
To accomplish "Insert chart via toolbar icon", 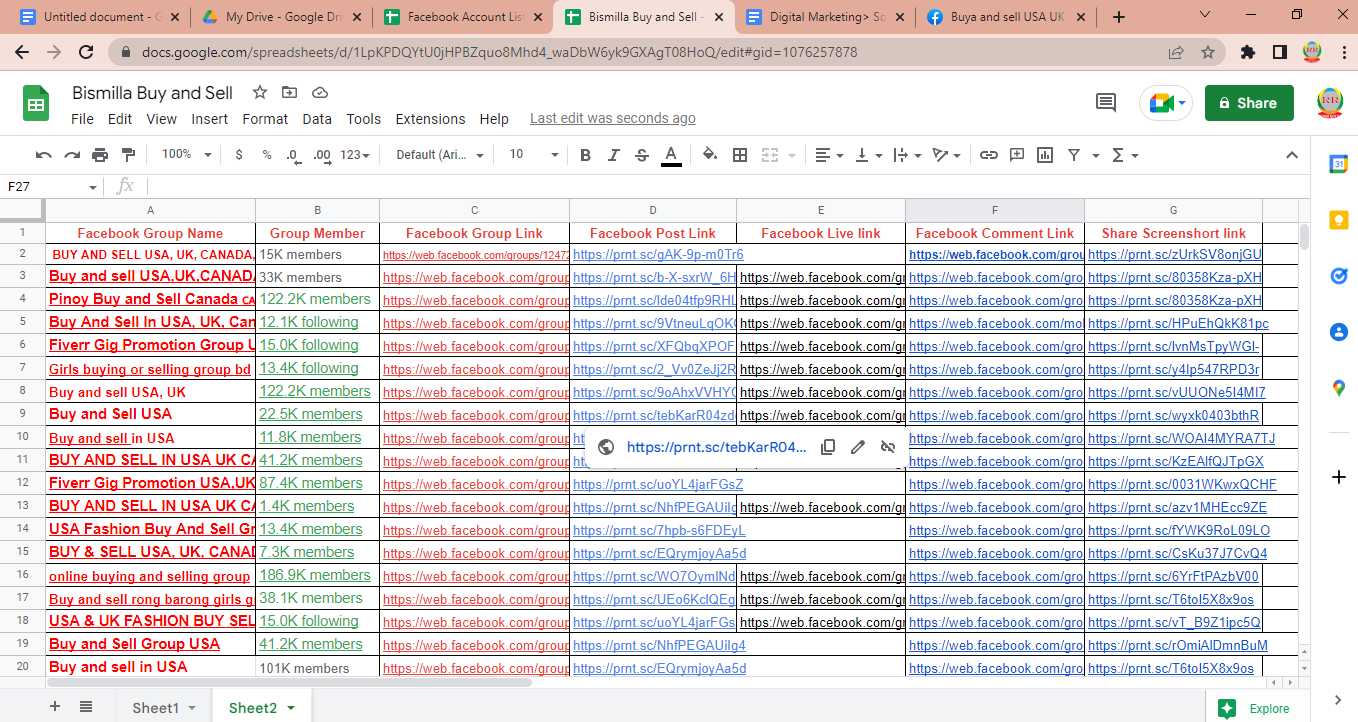I will [x=1045, y=155].
